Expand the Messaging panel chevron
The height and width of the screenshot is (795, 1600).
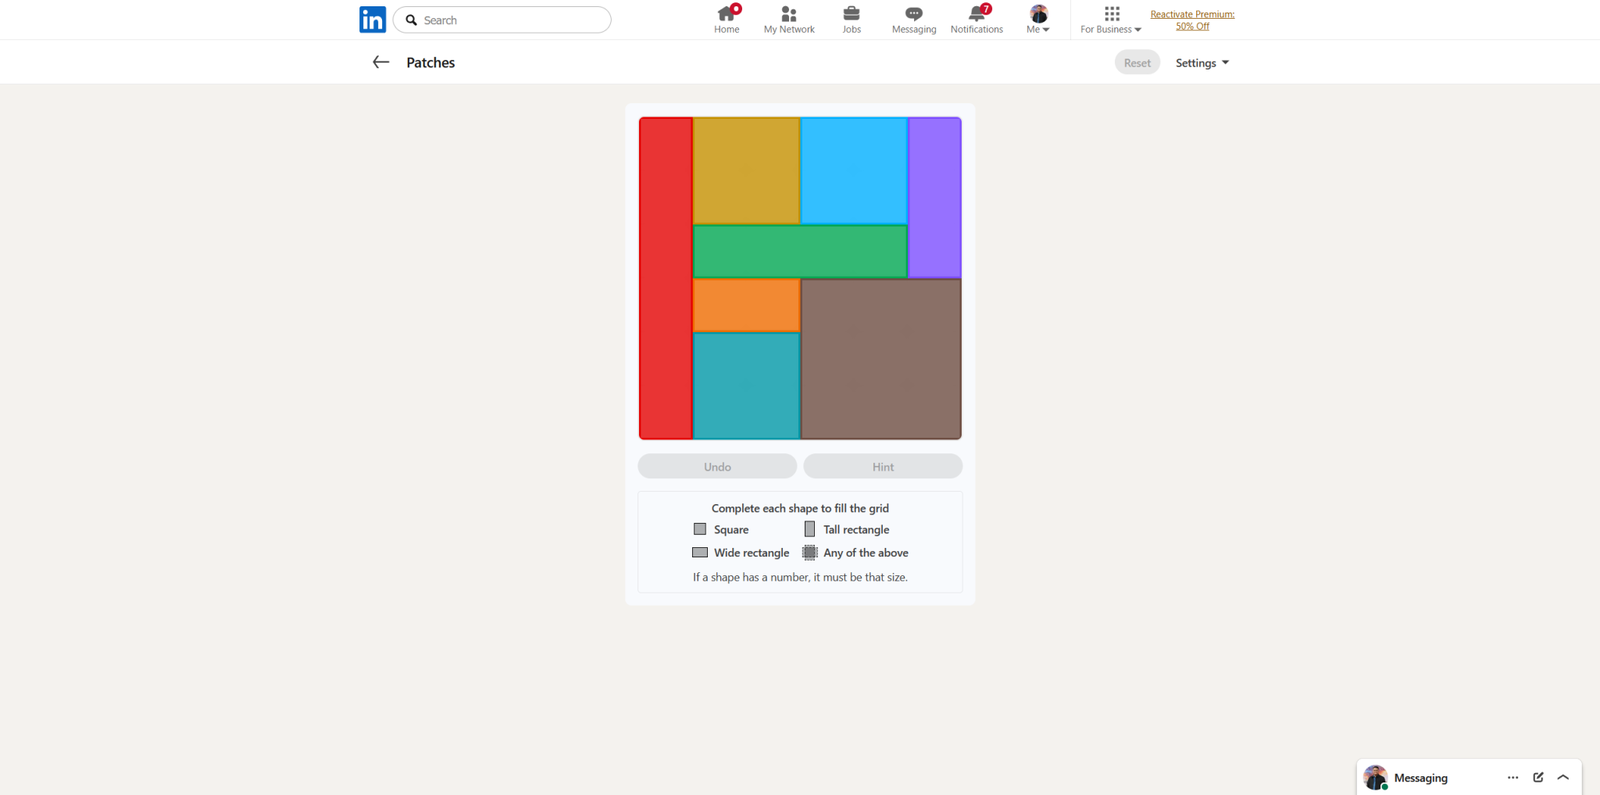(x=1563, y=777)
